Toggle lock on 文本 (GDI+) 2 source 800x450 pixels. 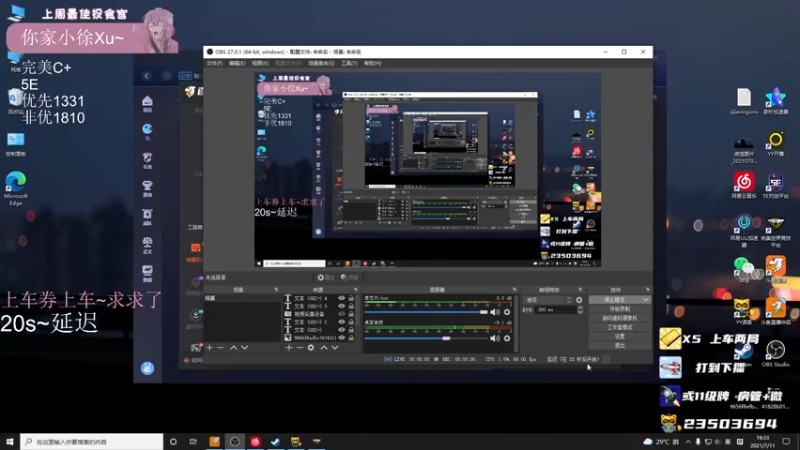tap(351, 322)
